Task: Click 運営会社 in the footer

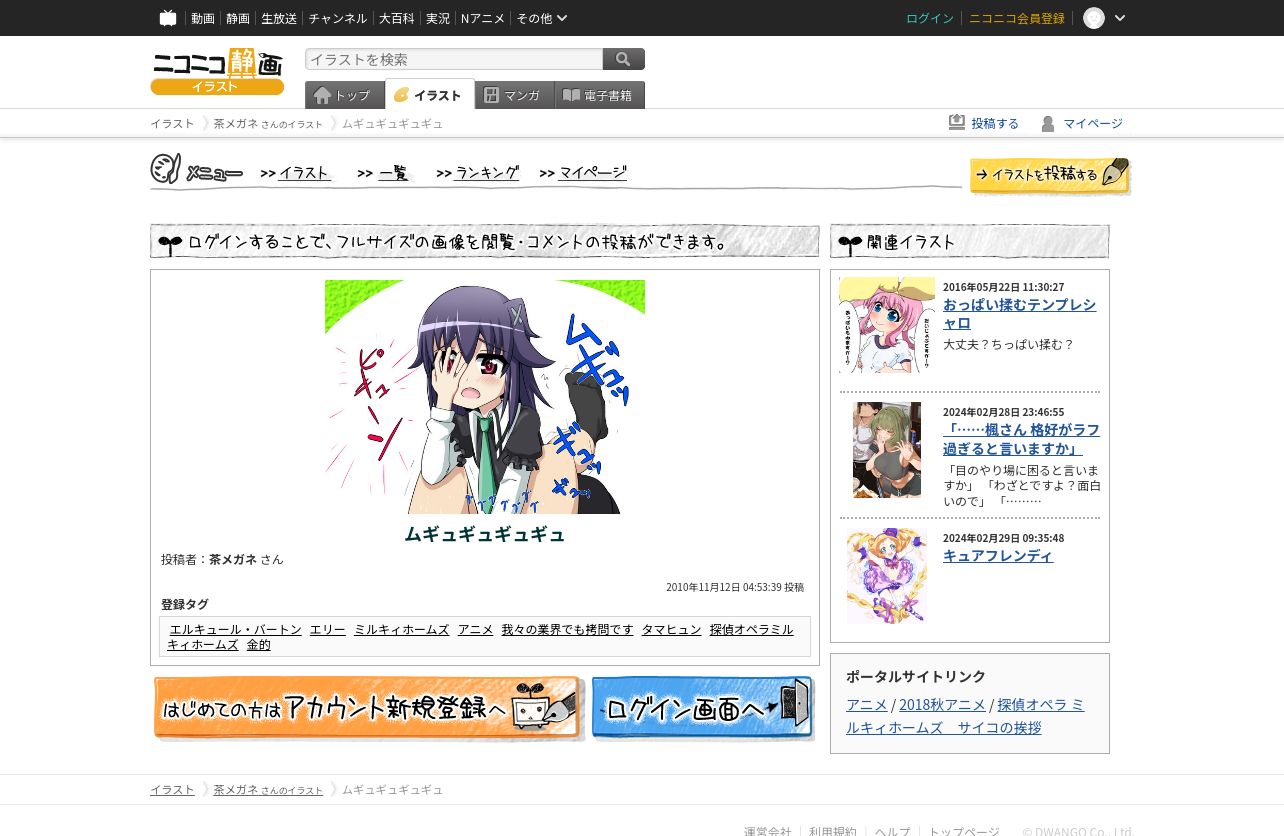Action: coord(768,832)
